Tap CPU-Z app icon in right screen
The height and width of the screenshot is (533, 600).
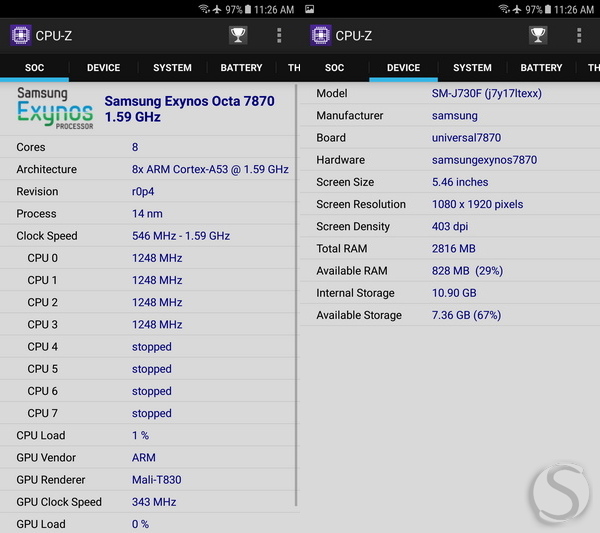point(321,35)
